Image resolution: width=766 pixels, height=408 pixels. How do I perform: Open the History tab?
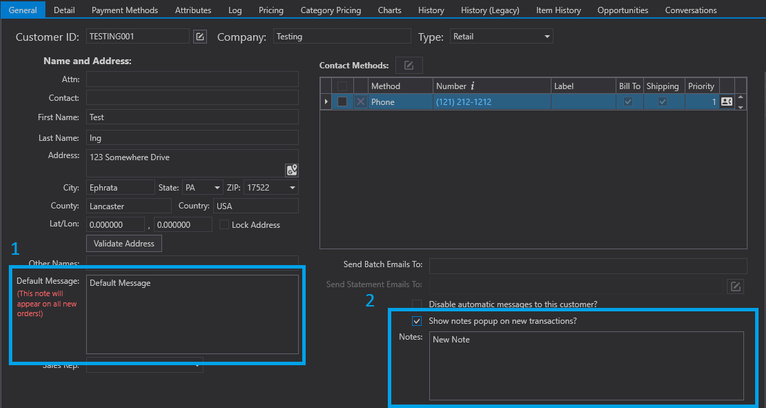click(x=431, y=10)
